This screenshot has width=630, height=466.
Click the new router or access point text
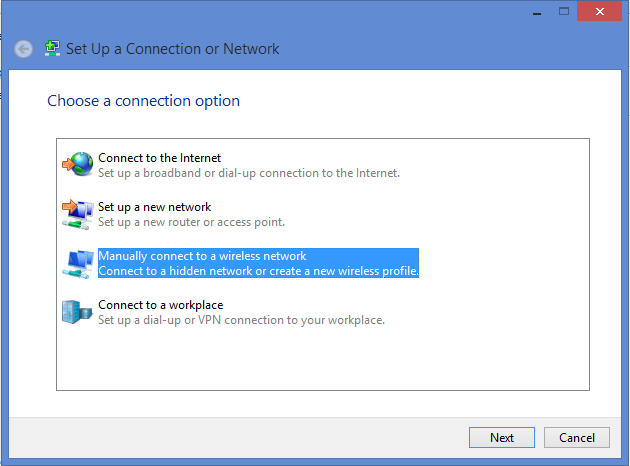[192, 222]
